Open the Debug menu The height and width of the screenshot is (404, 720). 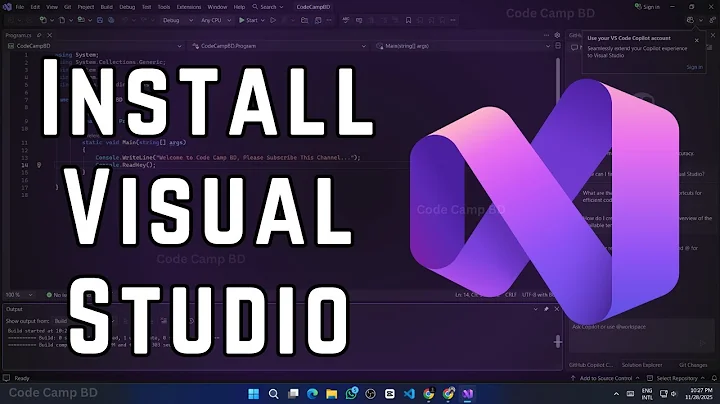pos(127,7)
